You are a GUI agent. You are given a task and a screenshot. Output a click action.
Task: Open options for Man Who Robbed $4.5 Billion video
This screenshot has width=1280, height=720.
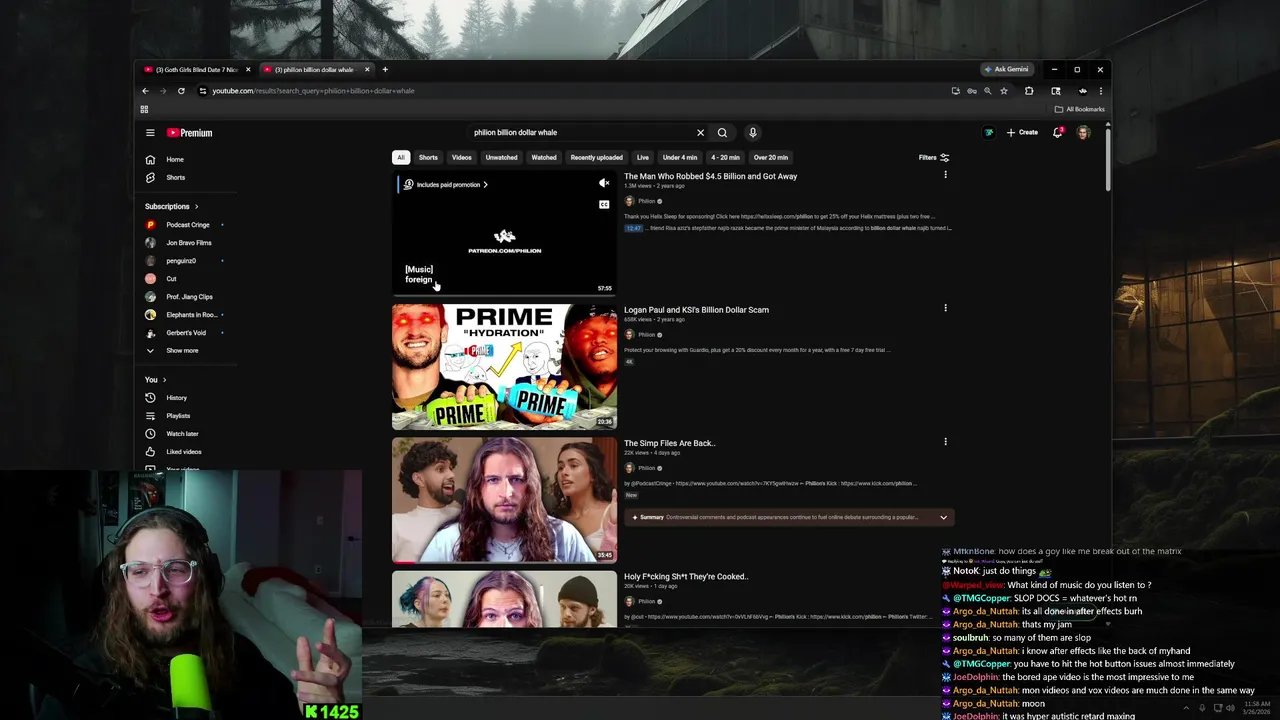click(x=945, y=175)
